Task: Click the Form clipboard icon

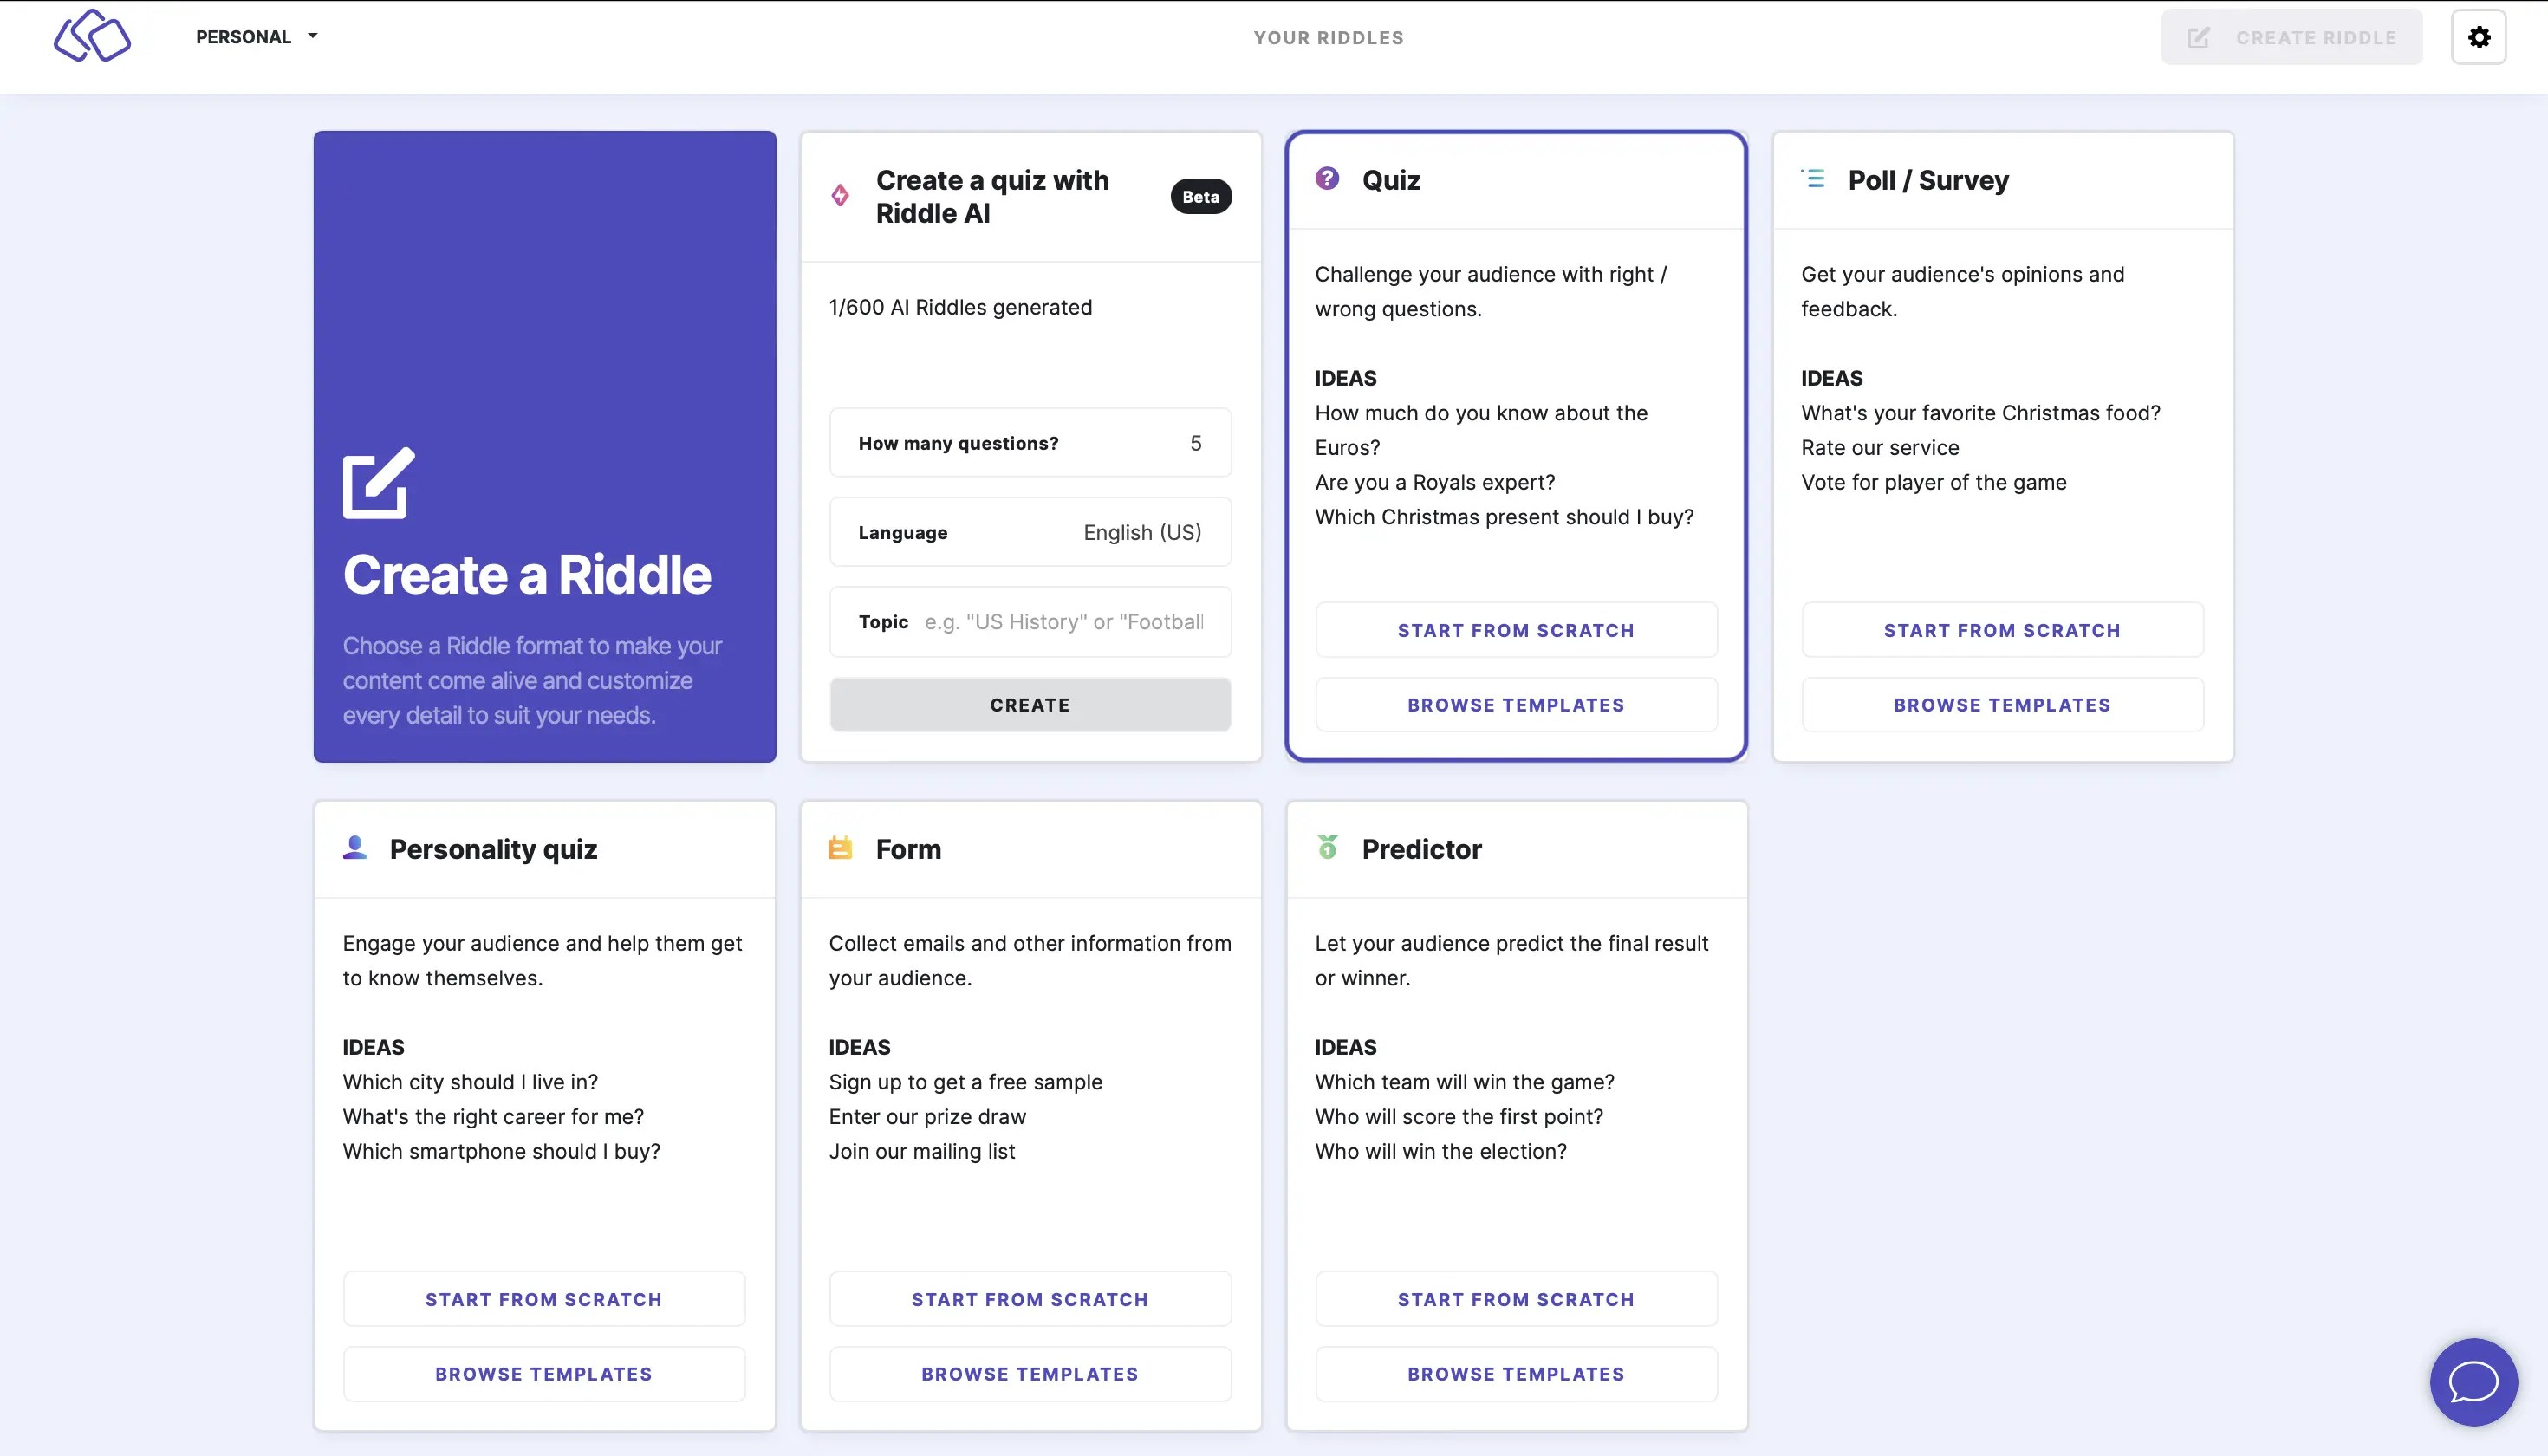Action: tap(840, 846)
